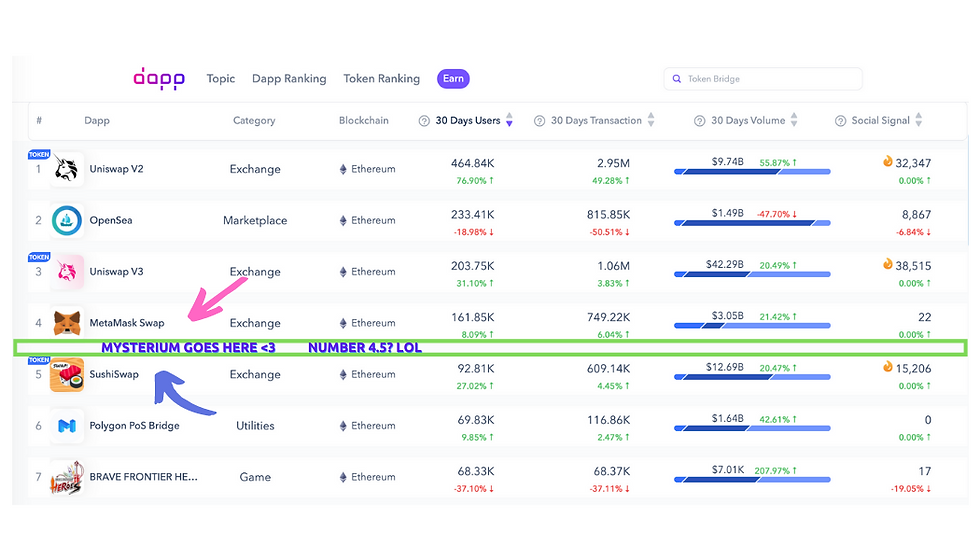
Task: Click the Brave Frontier Heroes logo
Action: pos(66,478)
